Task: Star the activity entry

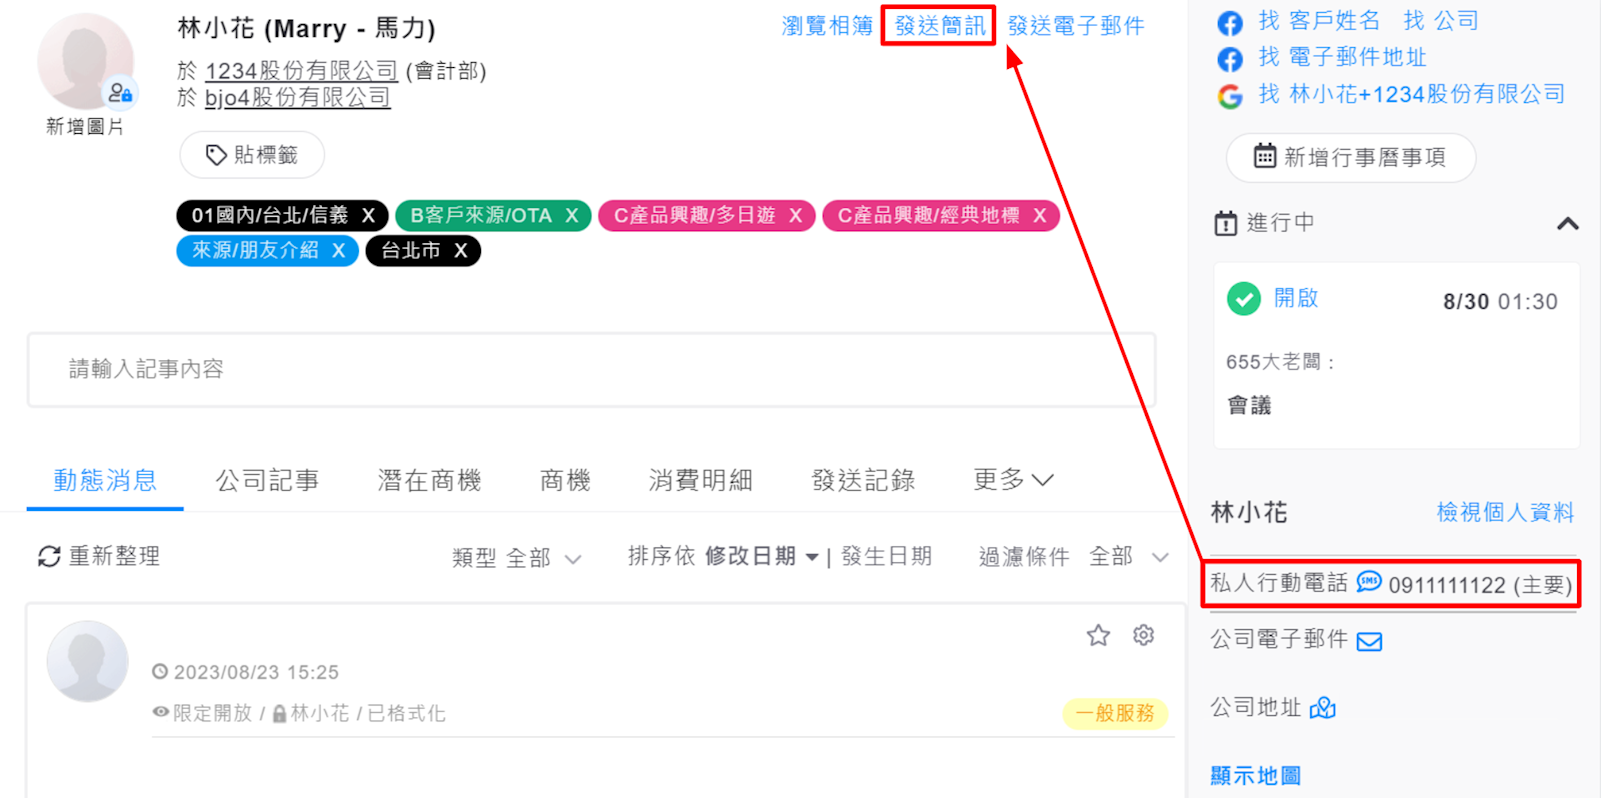Action: (x=1098, y=636)
